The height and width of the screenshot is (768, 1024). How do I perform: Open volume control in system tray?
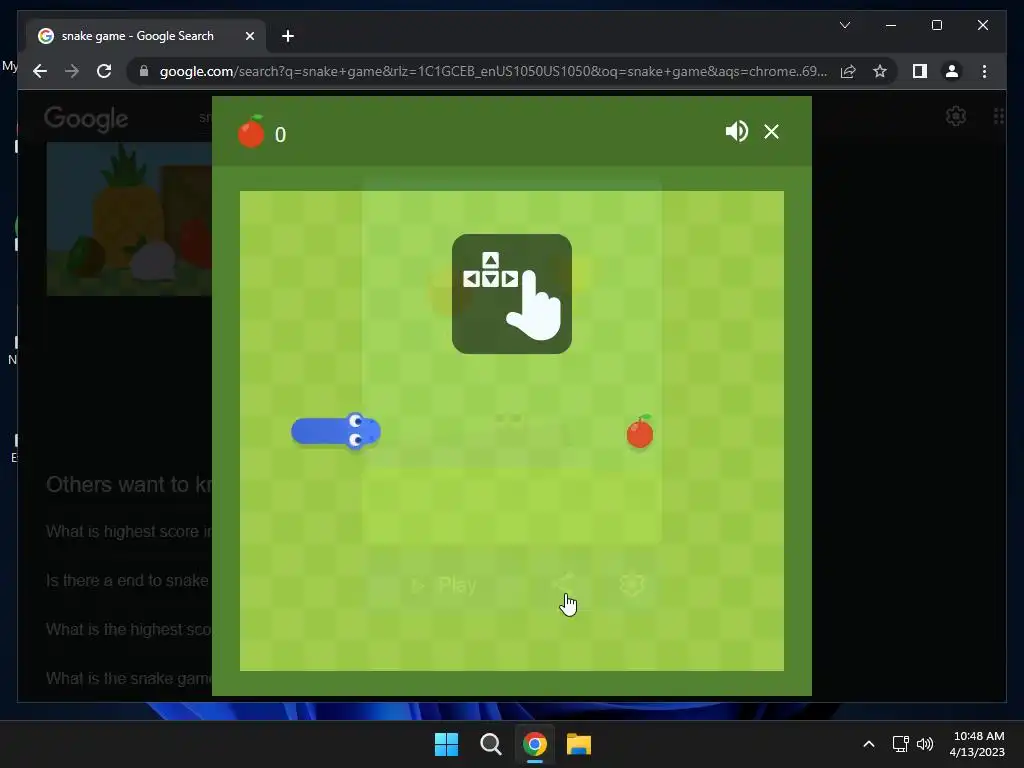coord(925,744)
